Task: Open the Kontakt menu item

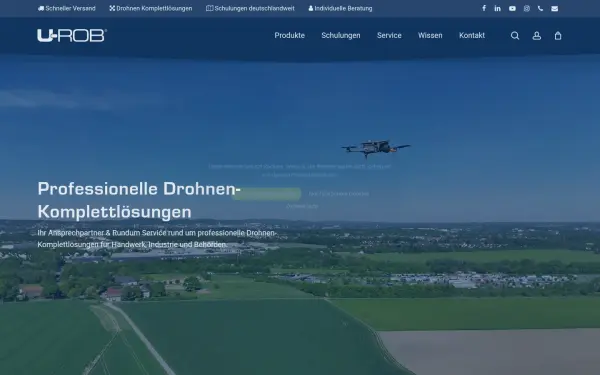Action: click(472, 35)
